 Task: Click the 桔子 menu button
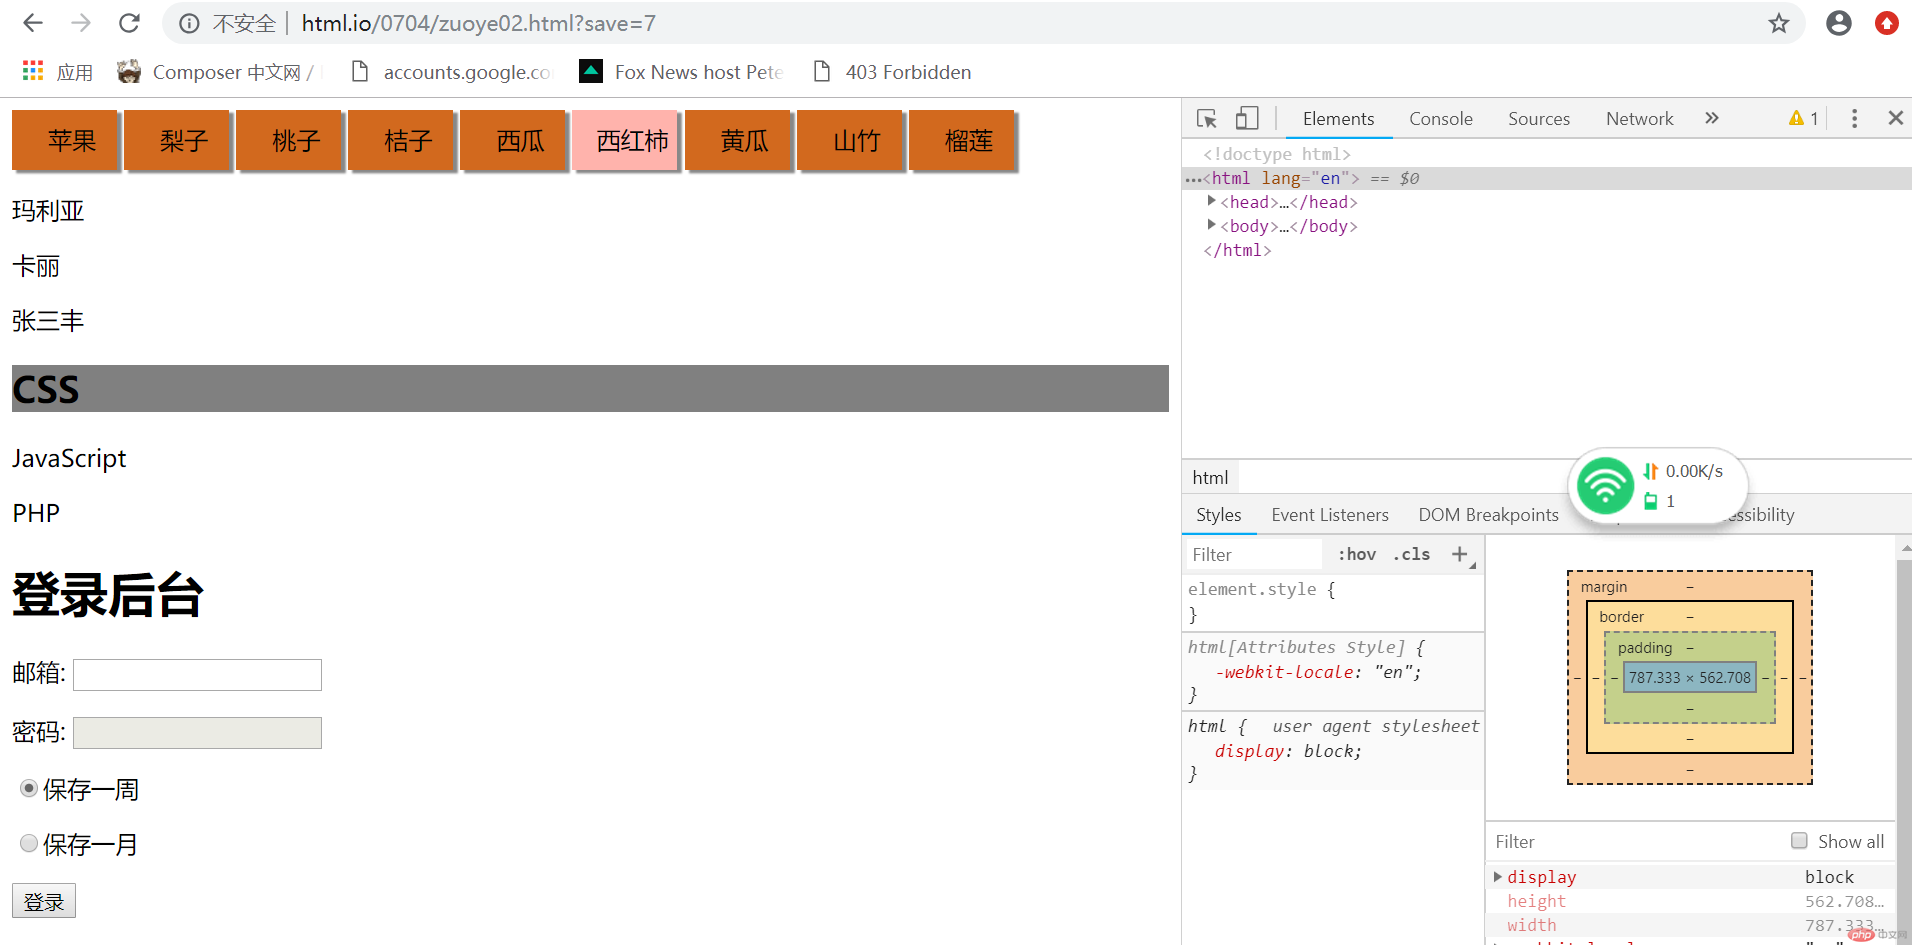(x=402, y=141)
